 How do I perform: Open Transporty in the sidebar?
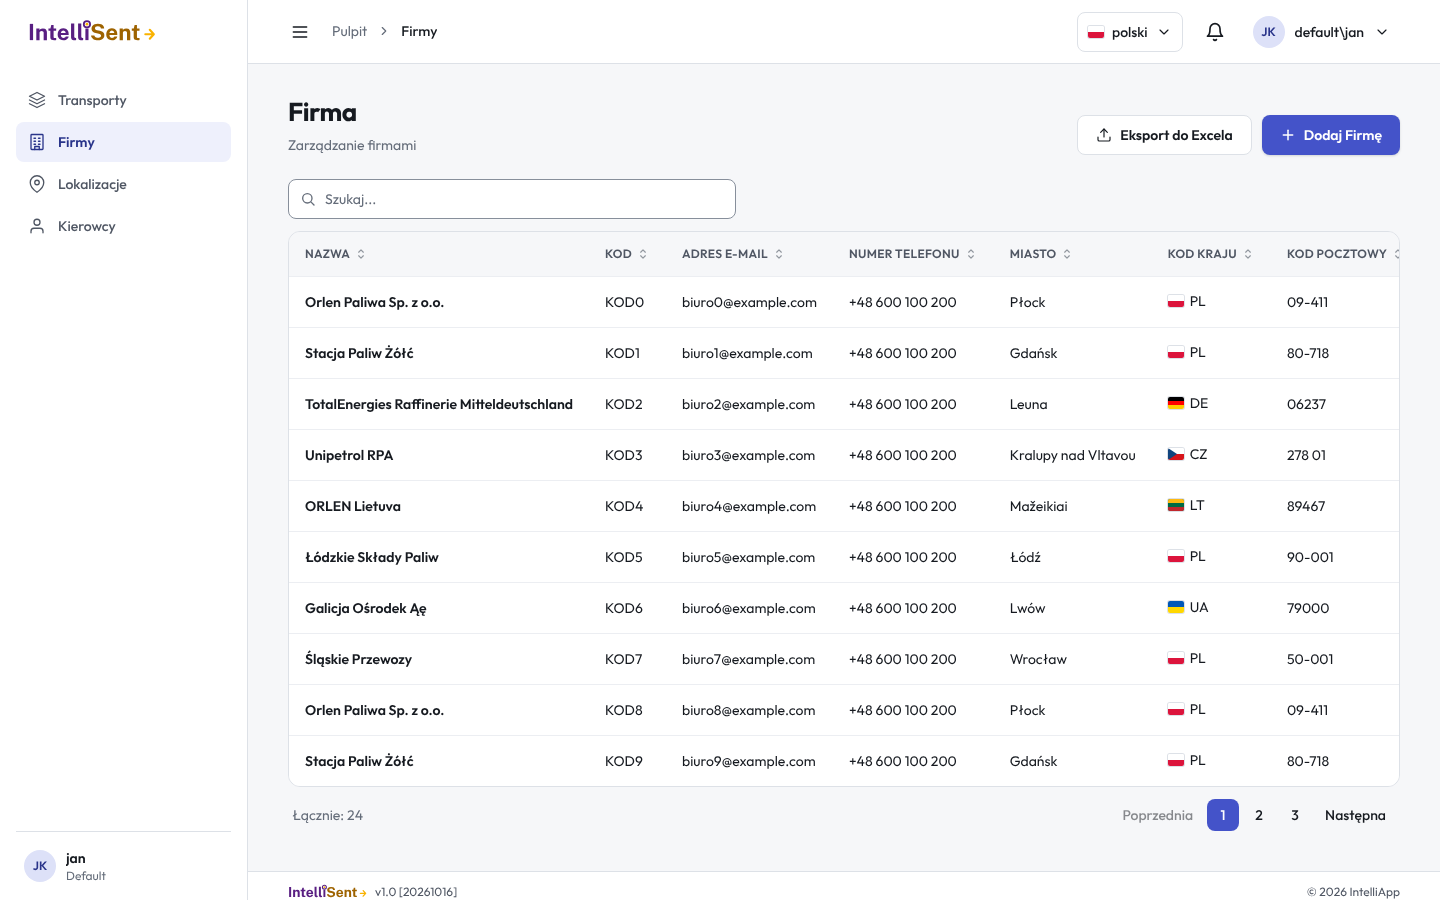pyautogui.click(x=123, y=100)
